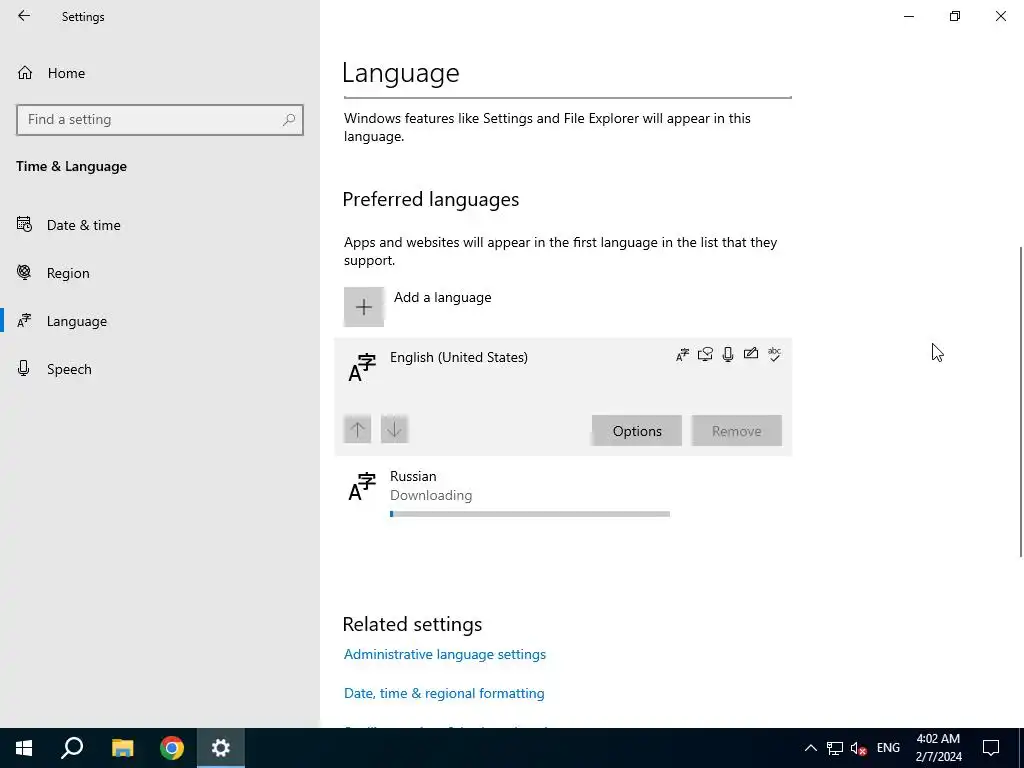The height and width of the screenshot is (768, 1024).
Task: Click speech recognition microphone icon on English row
Action: (728, 354)
